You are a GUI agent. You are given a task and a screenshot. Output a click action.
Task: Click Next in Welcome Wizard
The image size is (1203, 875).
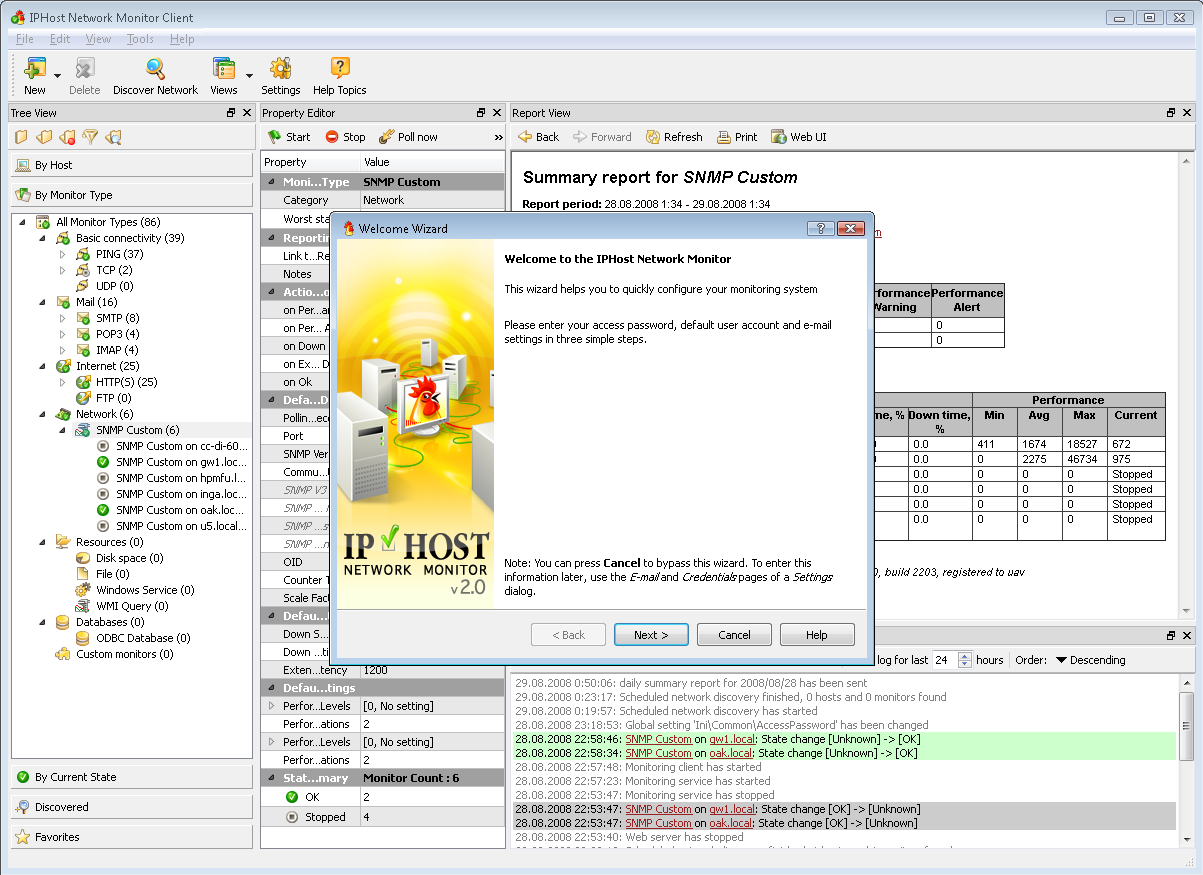point(650,635)
